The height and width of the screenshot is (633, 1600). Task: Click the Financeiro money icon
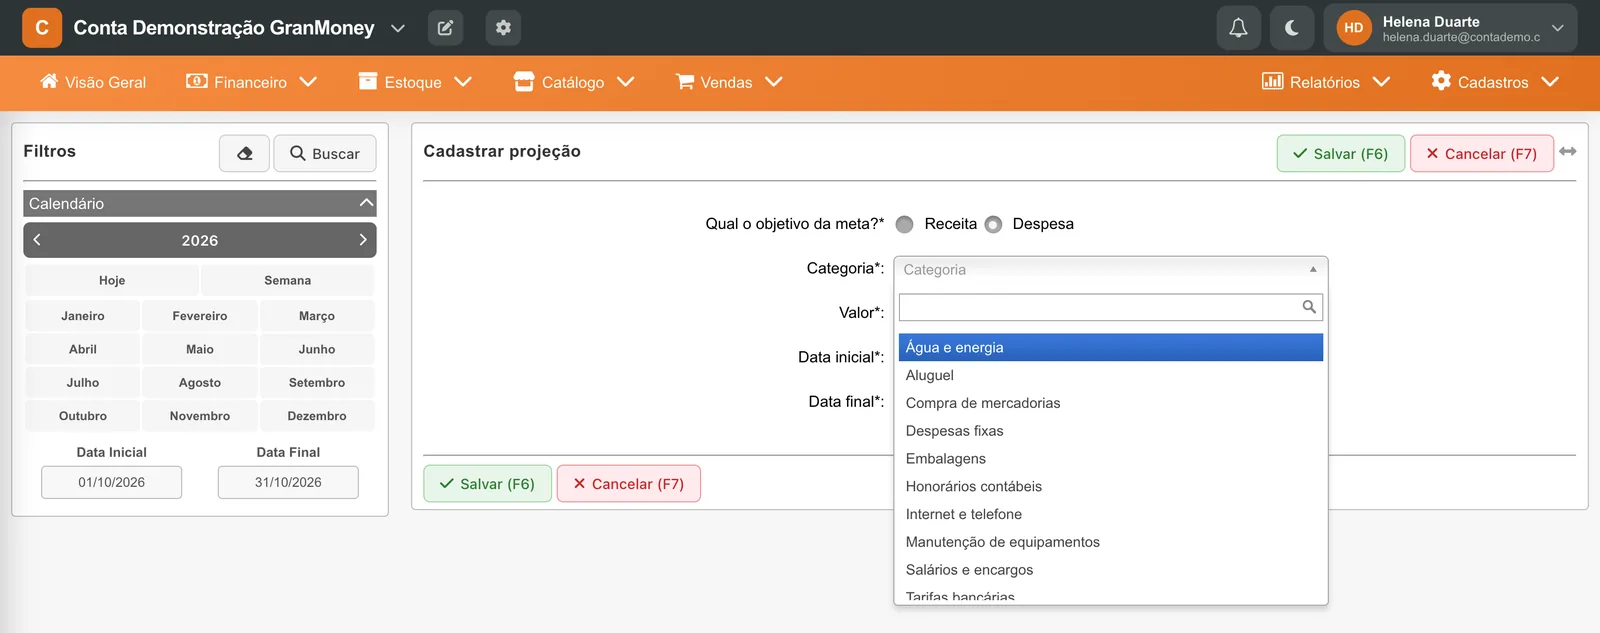[197, 81]
